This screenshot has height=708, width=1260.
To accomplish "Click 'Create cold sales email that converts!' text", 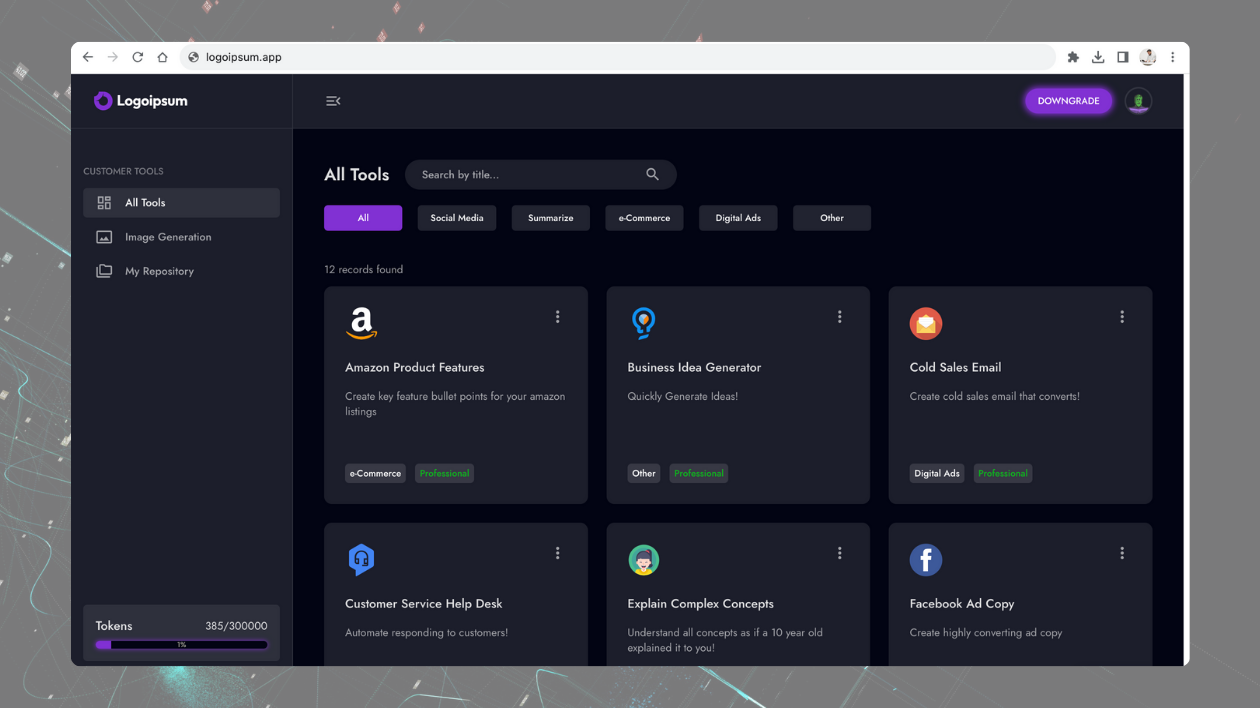I will pos(995,396).
